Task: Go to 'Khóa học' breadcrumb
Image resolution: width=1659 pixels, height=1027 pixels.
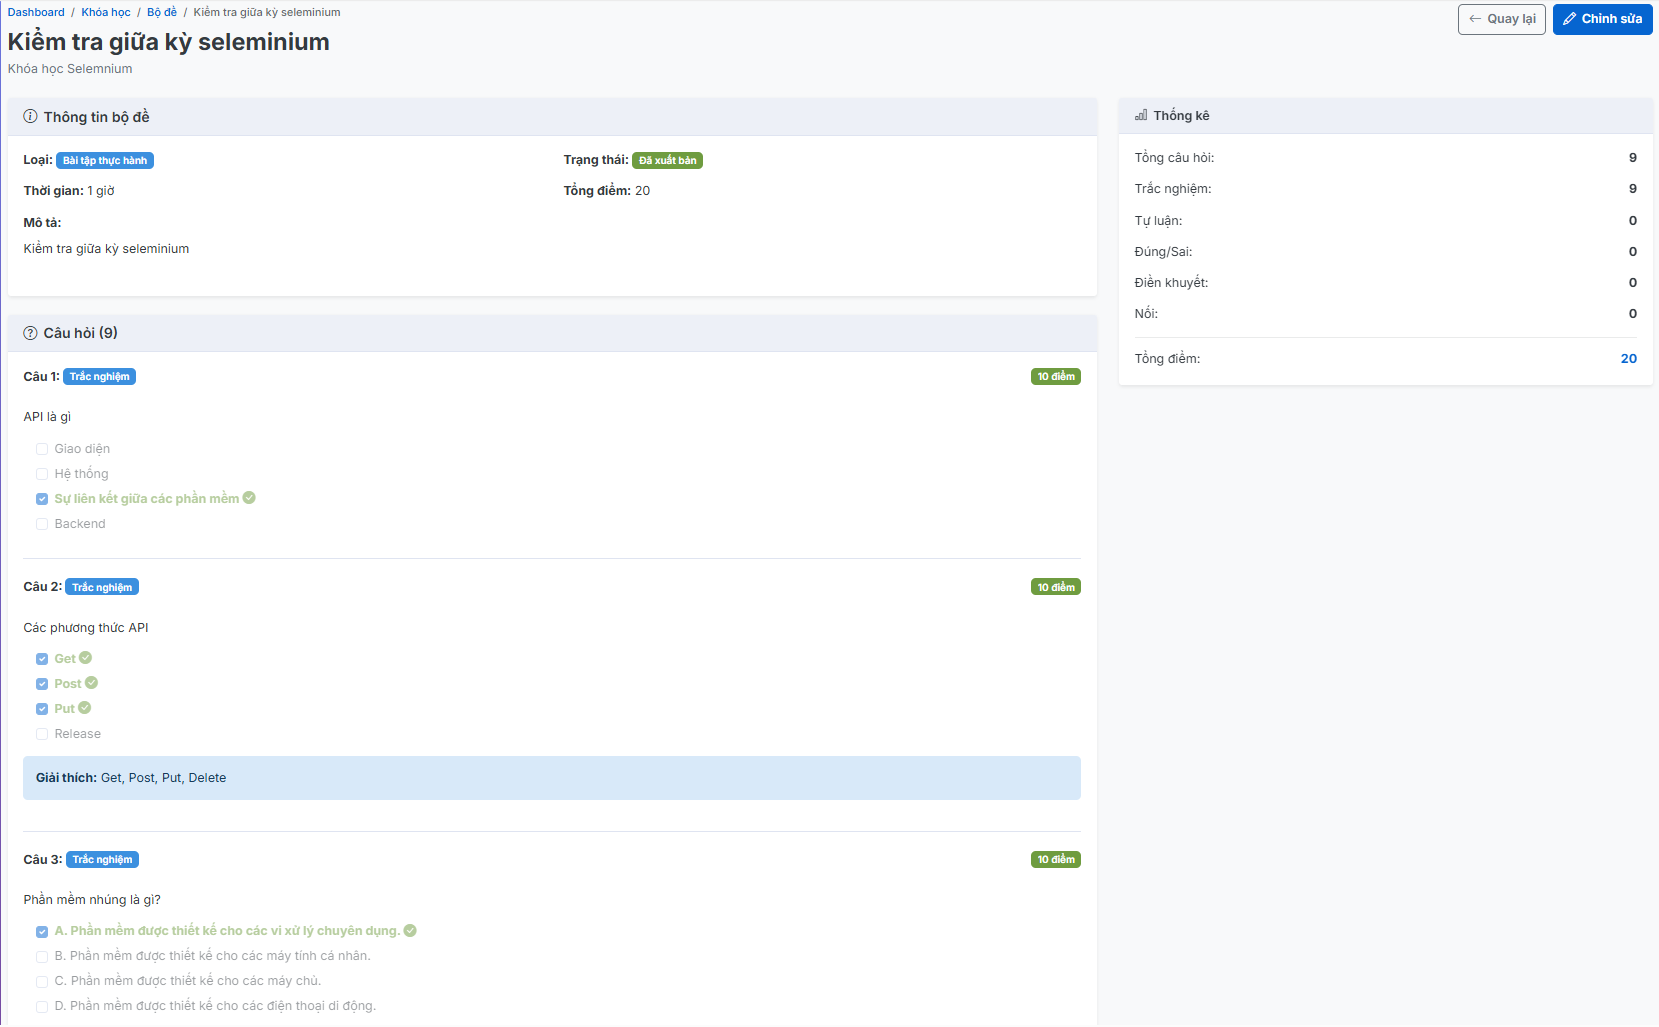Action: click(106, 12)
